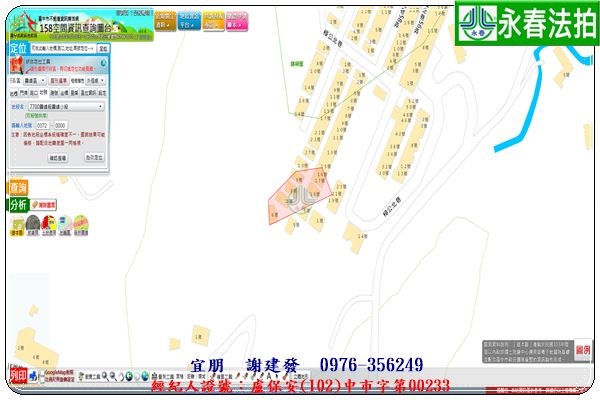Click the 圖例 legend button
This screenshot has height=400, width=600.
[583, 350]
